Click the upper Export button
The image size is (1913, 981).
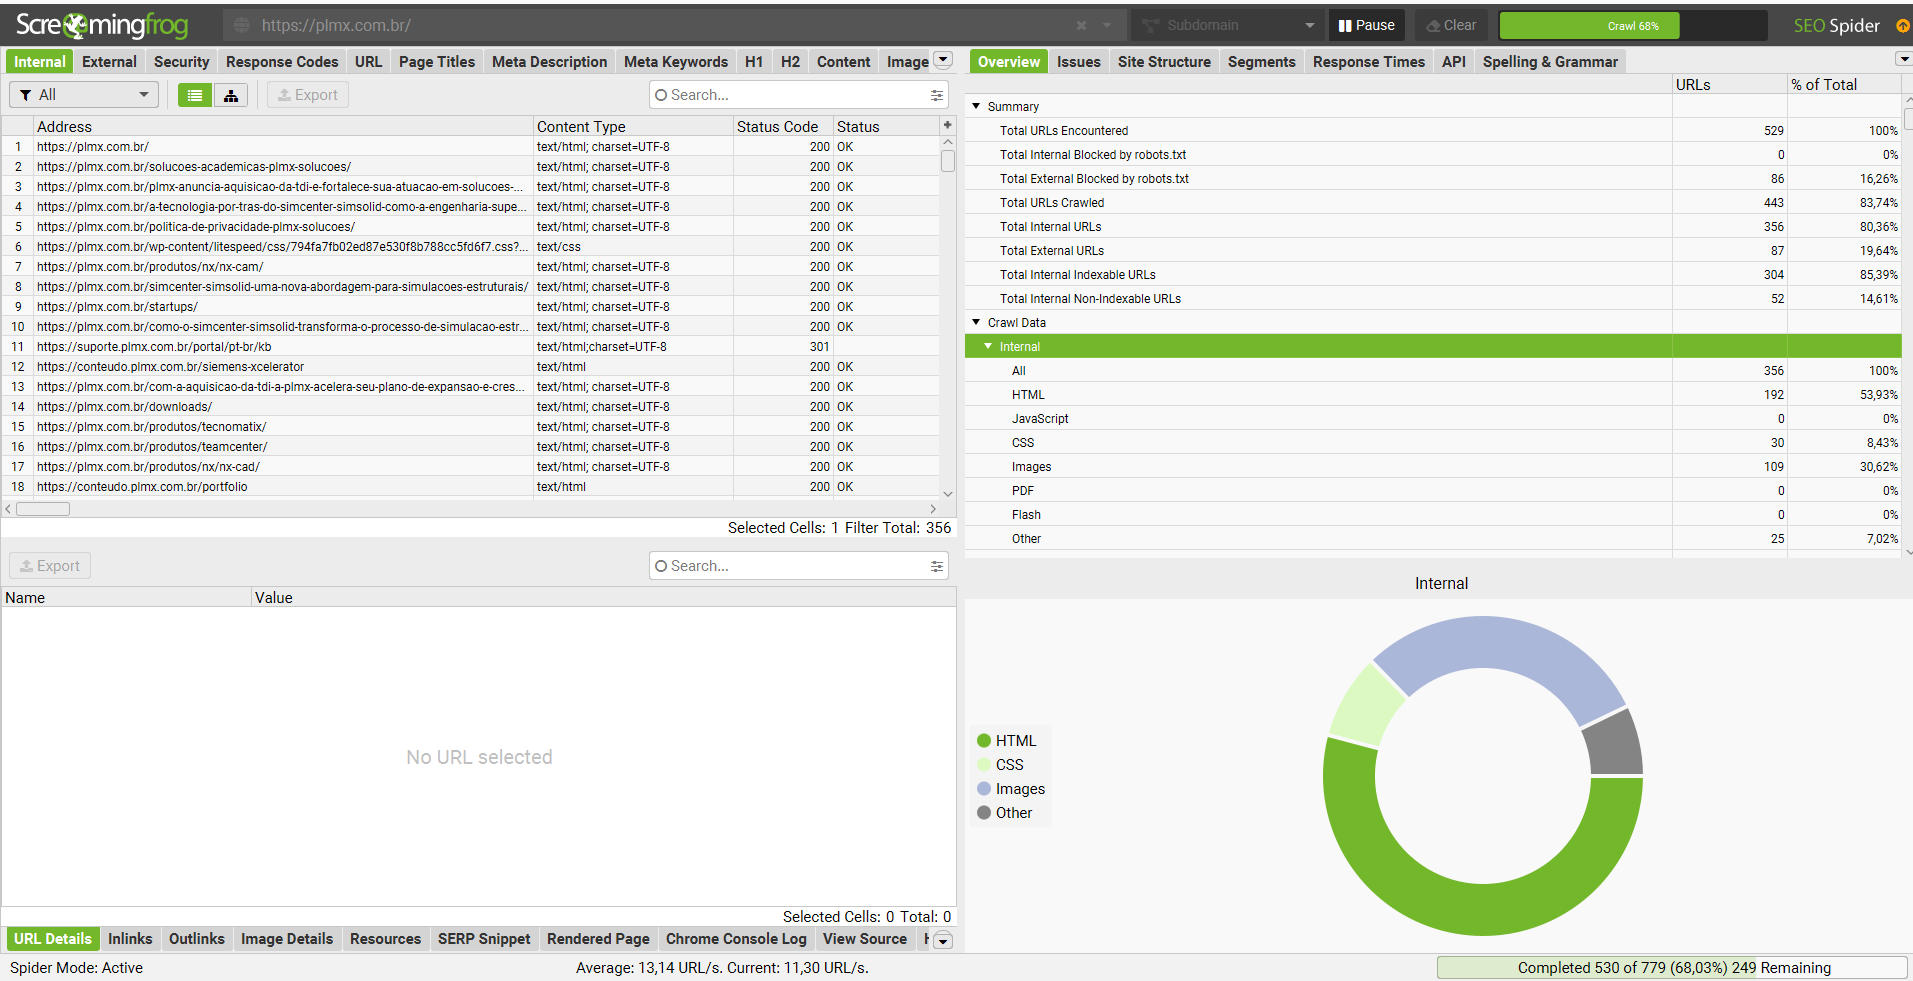click(x=308, y=95)
